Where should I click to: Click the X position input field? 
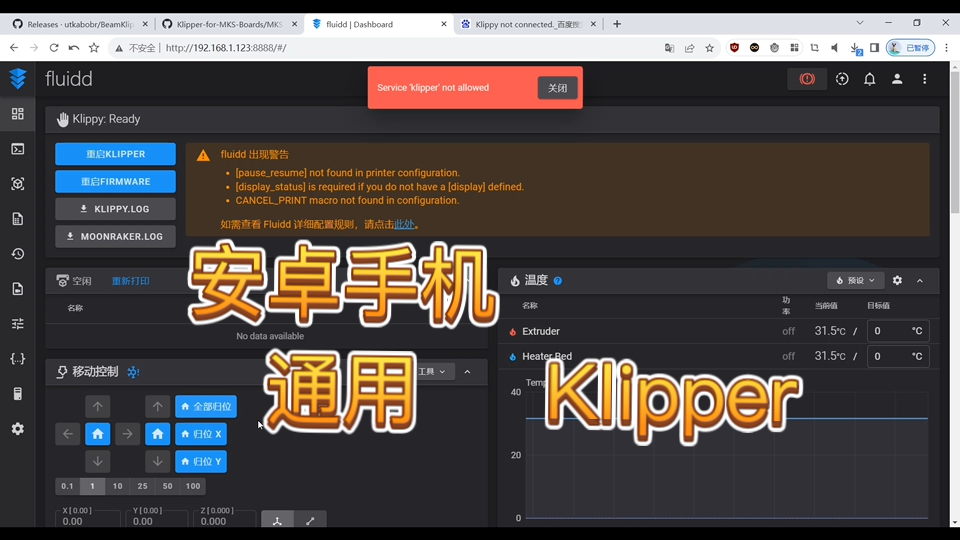coord(88,521)
